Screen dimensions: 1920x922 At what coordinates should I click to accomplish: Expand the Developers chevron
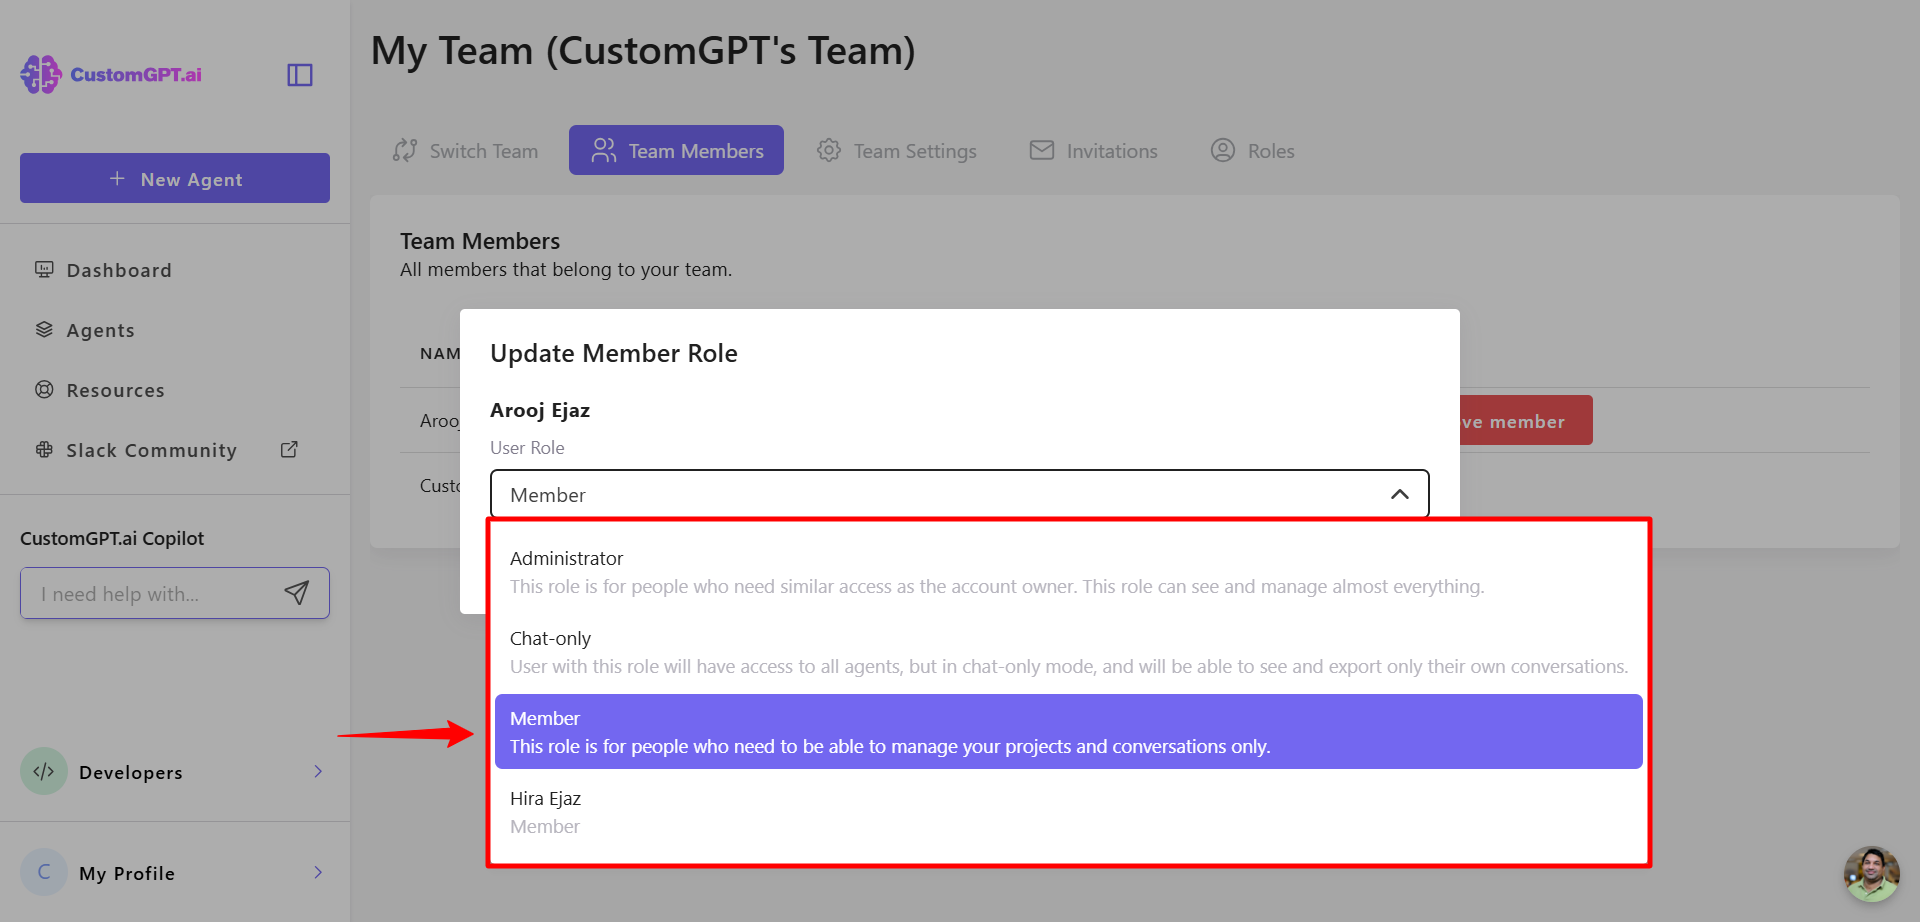[318, 771]
